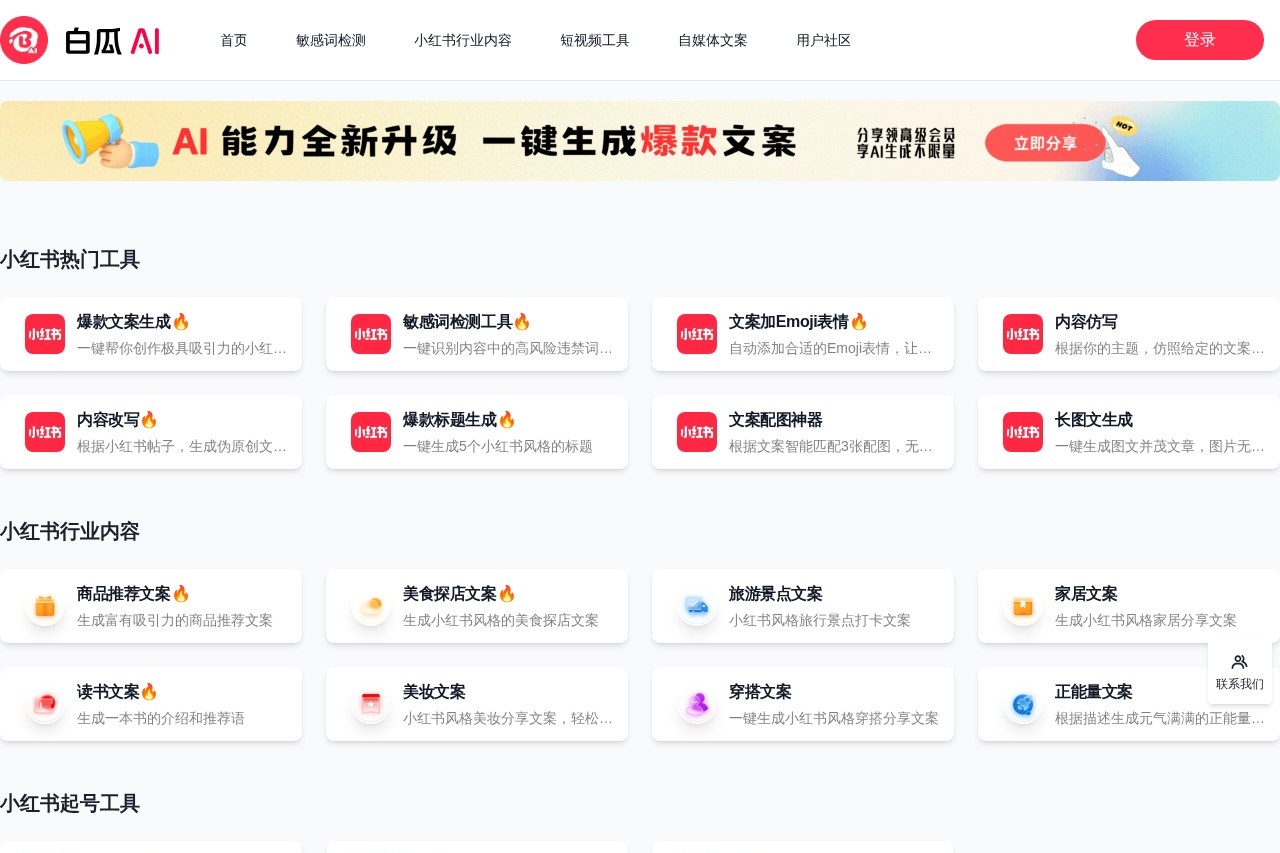This screenshot has height=853, width=1280.
Task: Open the 文案加Emoji表情 tool card
Action: tap(802, 334)
